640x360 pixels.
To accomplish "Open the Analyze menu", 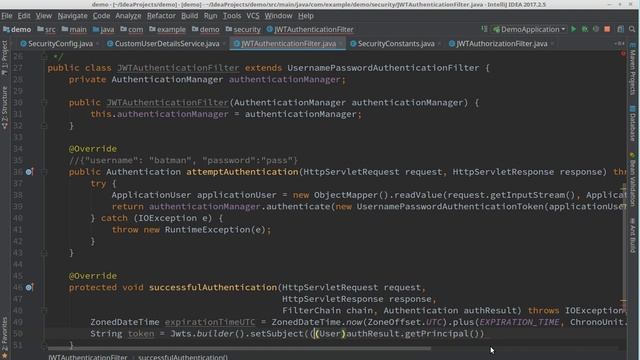I will 128,16.
